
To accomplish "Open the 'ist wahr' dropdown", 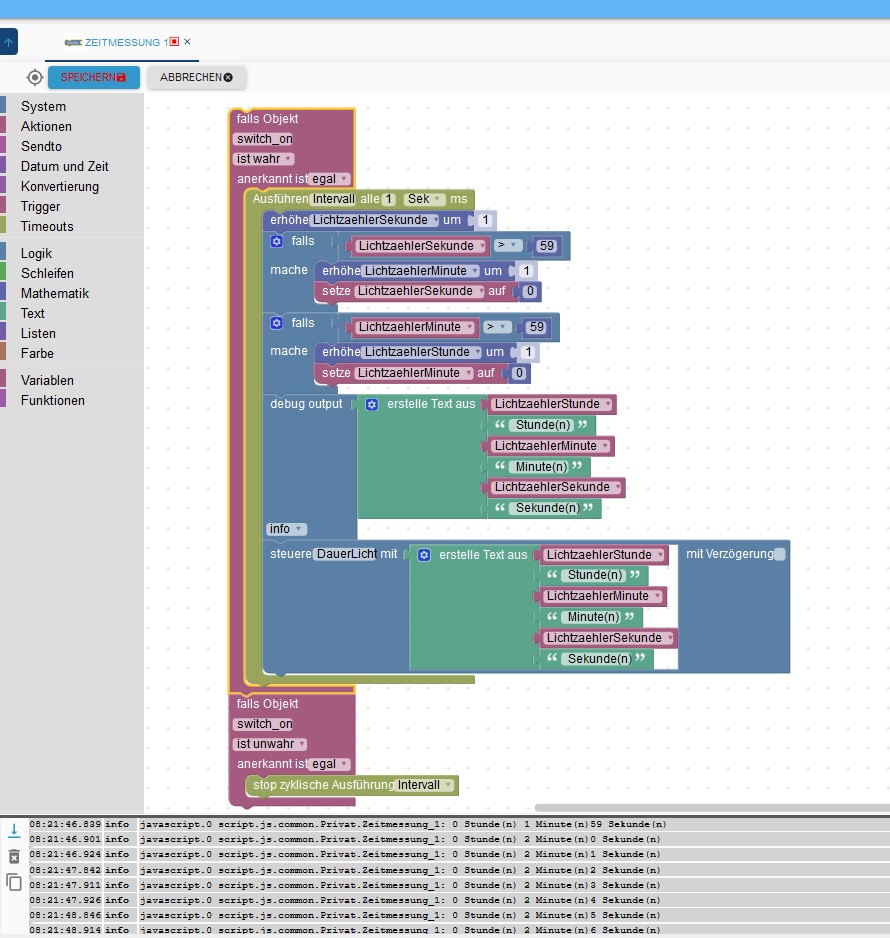I will click(x=264, y=159).
